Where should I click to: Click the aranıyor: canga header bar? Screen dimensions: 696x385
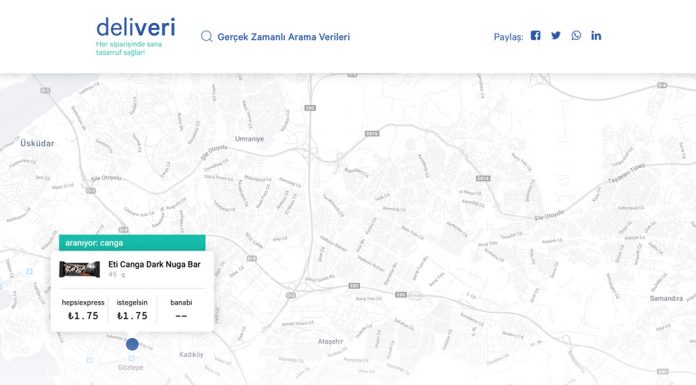(132, 243)
